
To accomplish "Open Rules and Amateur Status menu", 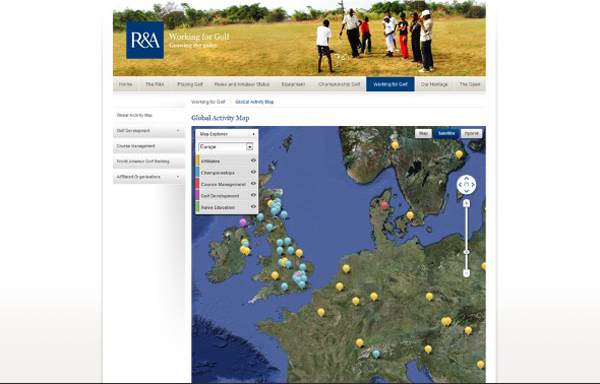I will click(241, 84).
